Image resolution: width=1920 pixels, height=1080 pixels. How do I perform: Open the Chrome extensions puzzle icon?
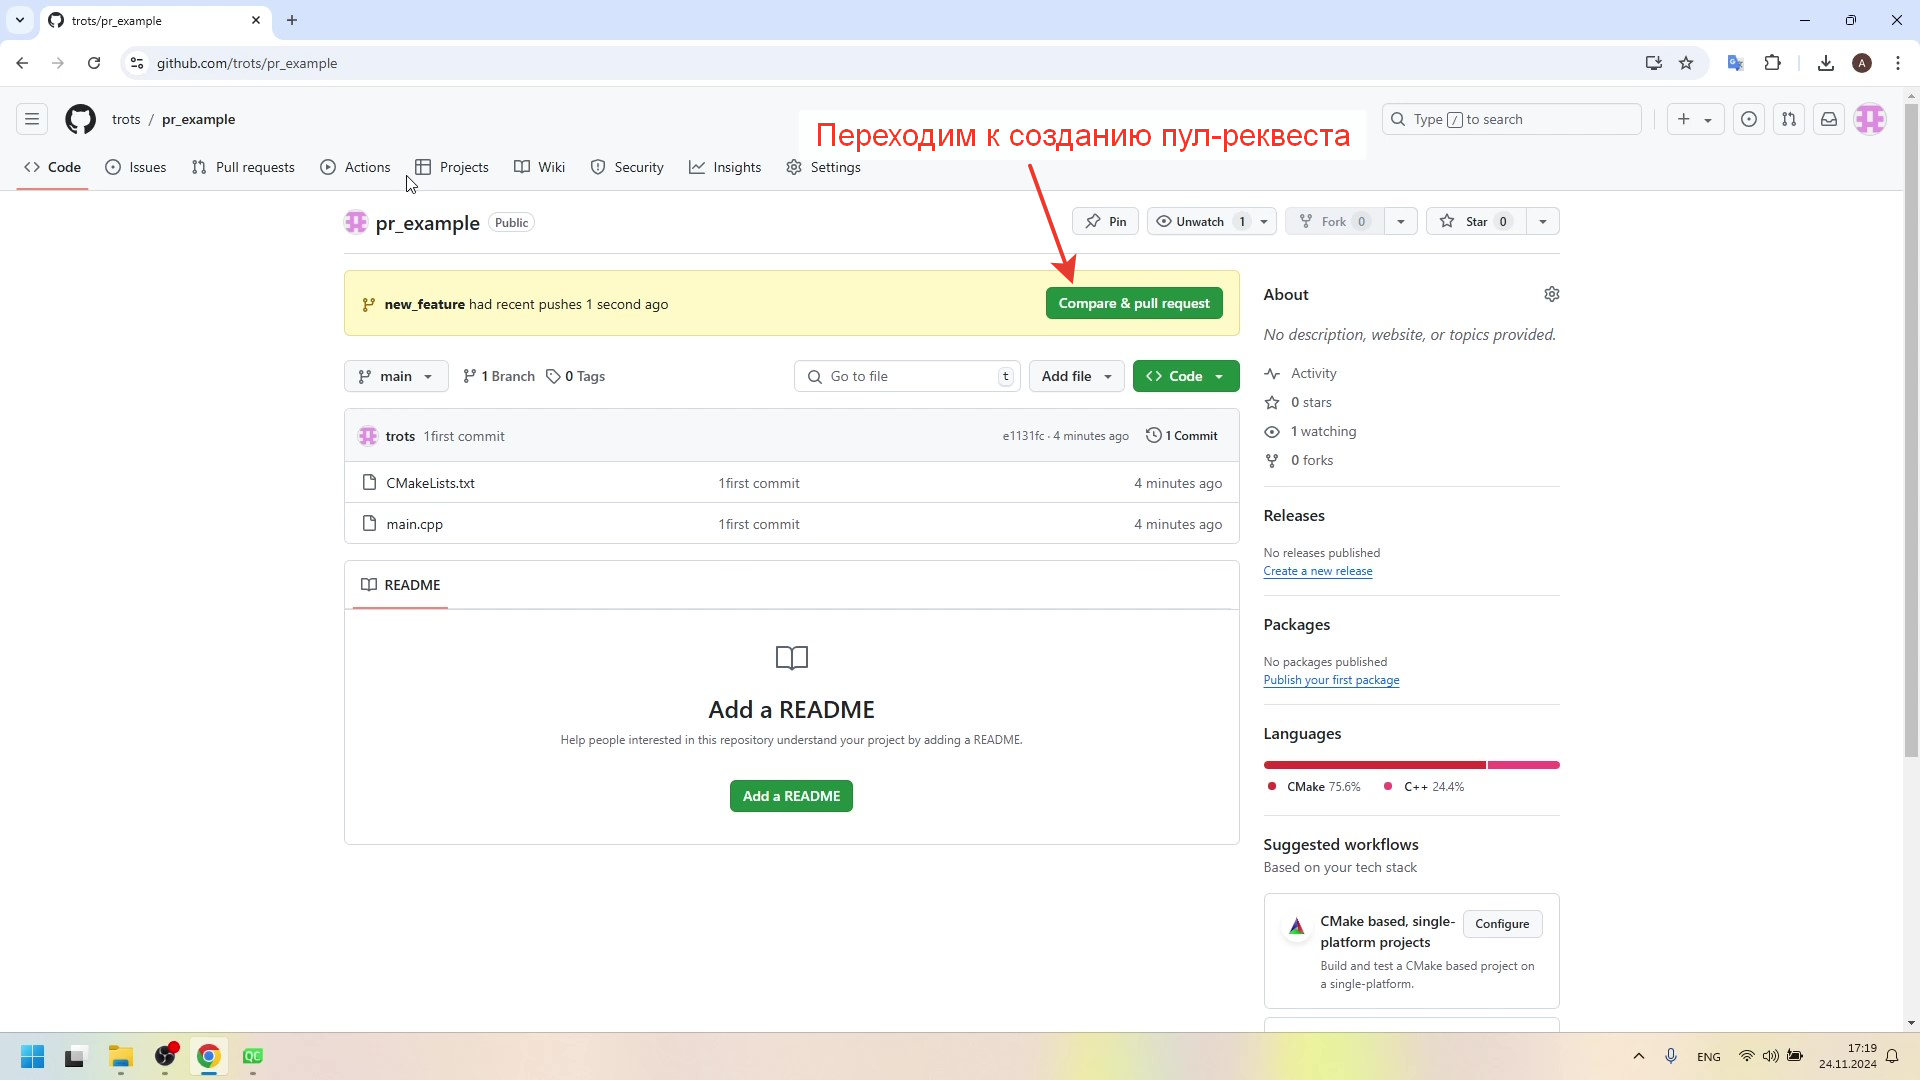coord(1772,63)
